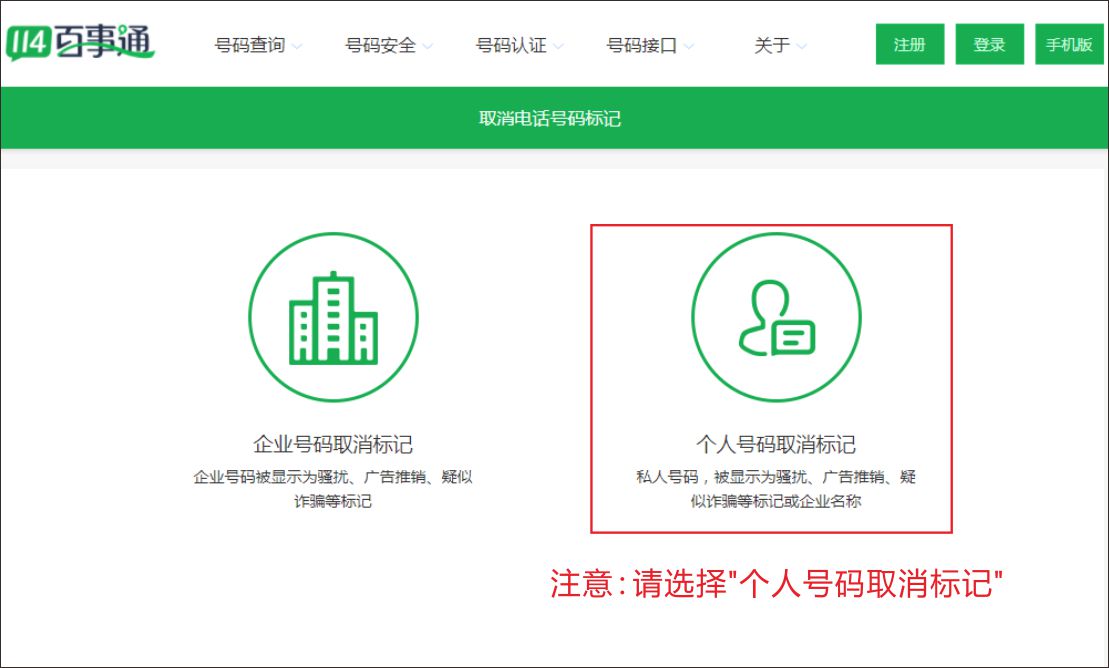Open the 关于 menu
The image size is (1109, 668).
(x=772, y=45)
